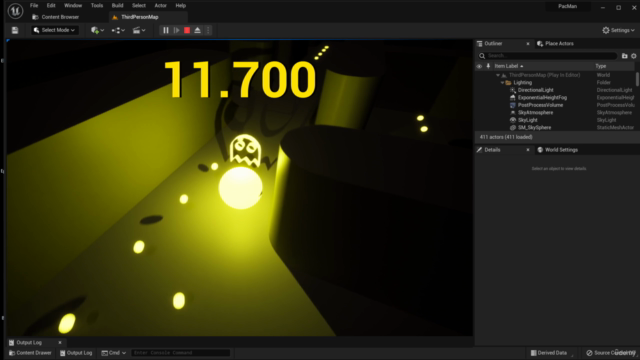Screen dimensions: 640x360
Task: Close the Outliner tab
Action: 528,44
